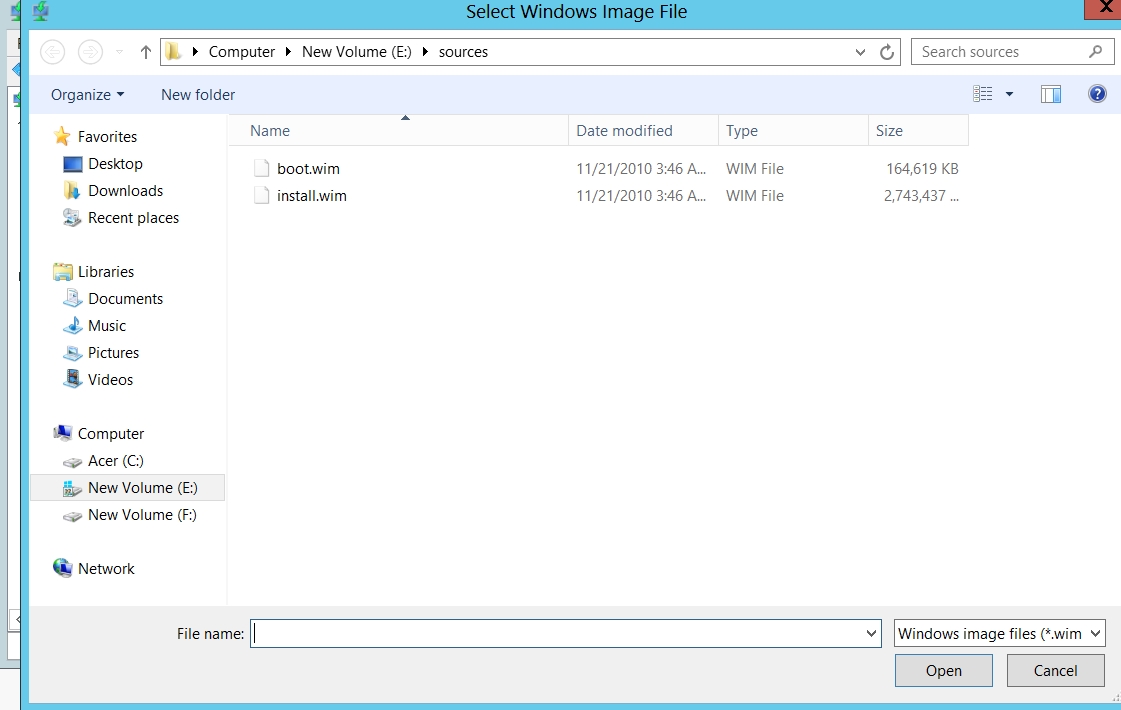This screenshot has height=710, width=1121.
Task: Select New Volume (E:) breadcrumb segment
Action: tap(357, 51)
